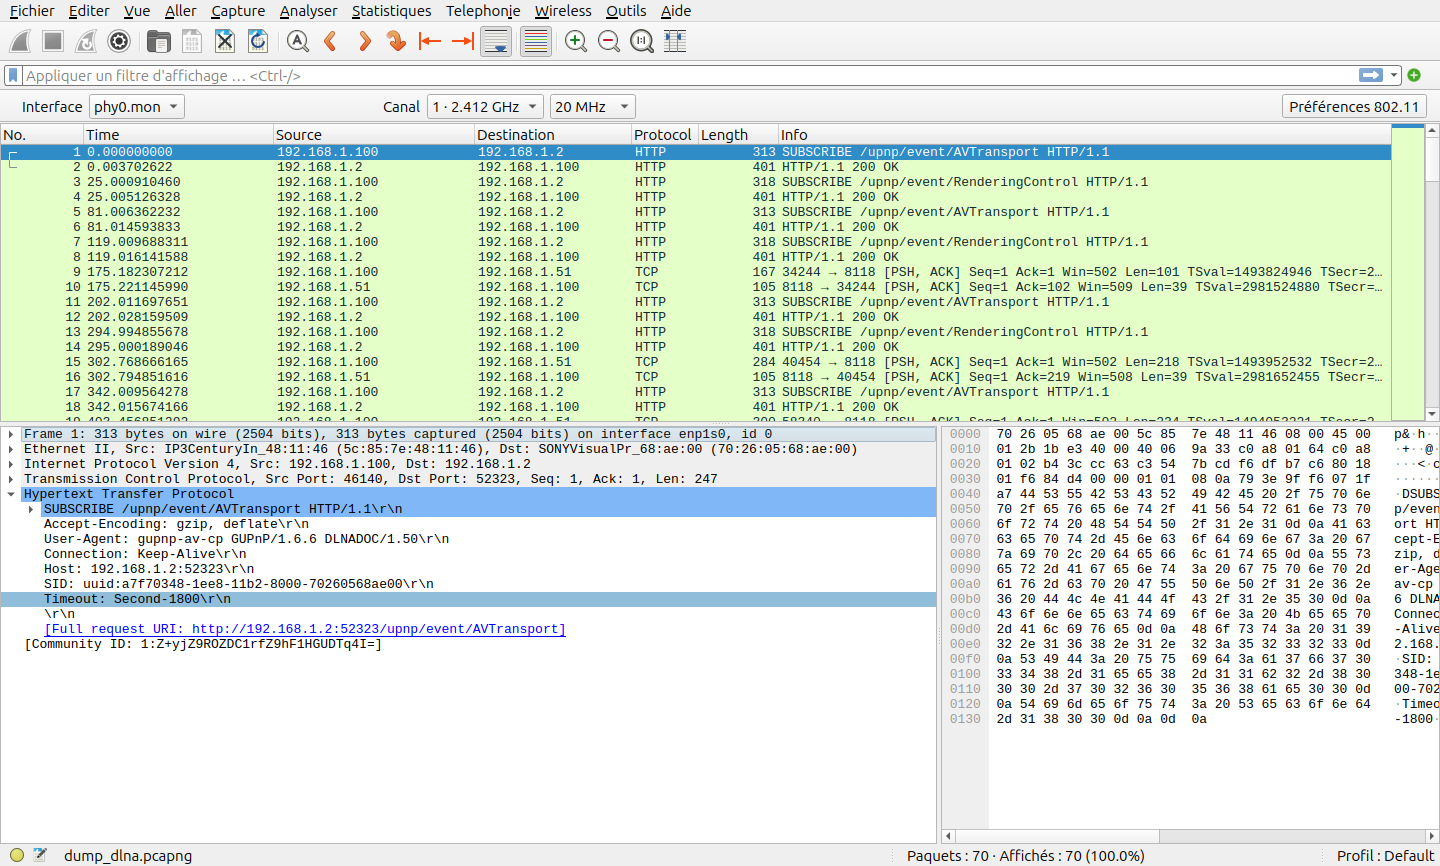Jump to the first packet icon
The width and height of the screenshot is (1440, 866).
click(x=430, y=41)
